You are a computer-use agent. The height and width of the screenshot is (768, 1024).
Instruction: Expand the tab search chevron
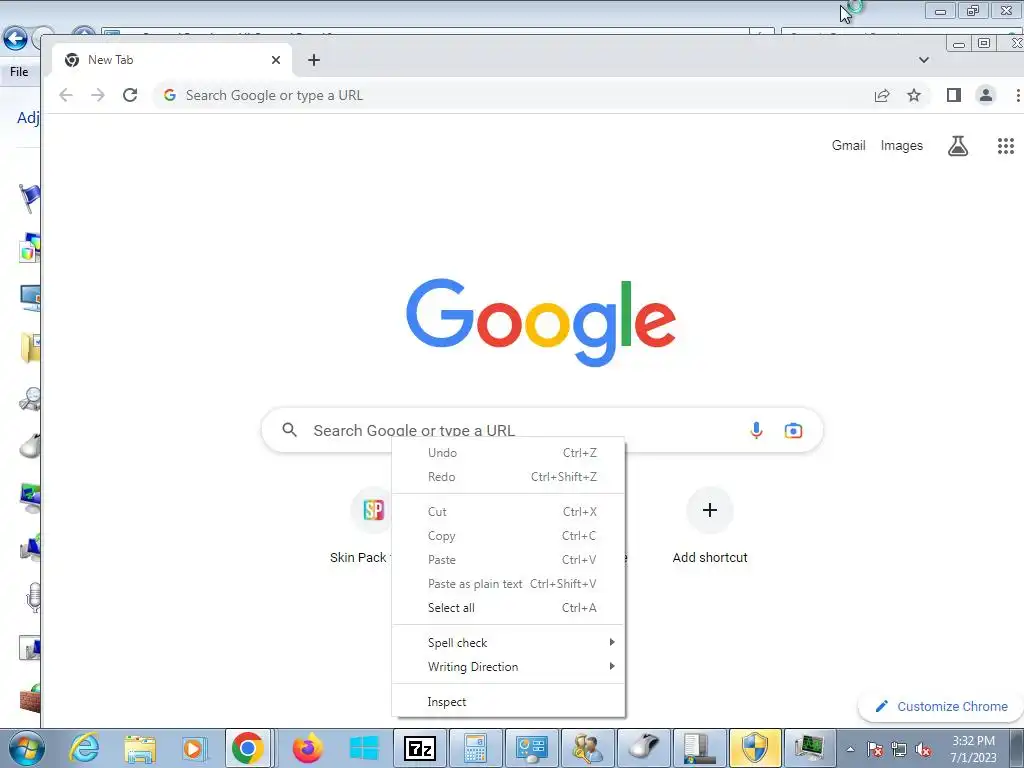pos(923,60)
